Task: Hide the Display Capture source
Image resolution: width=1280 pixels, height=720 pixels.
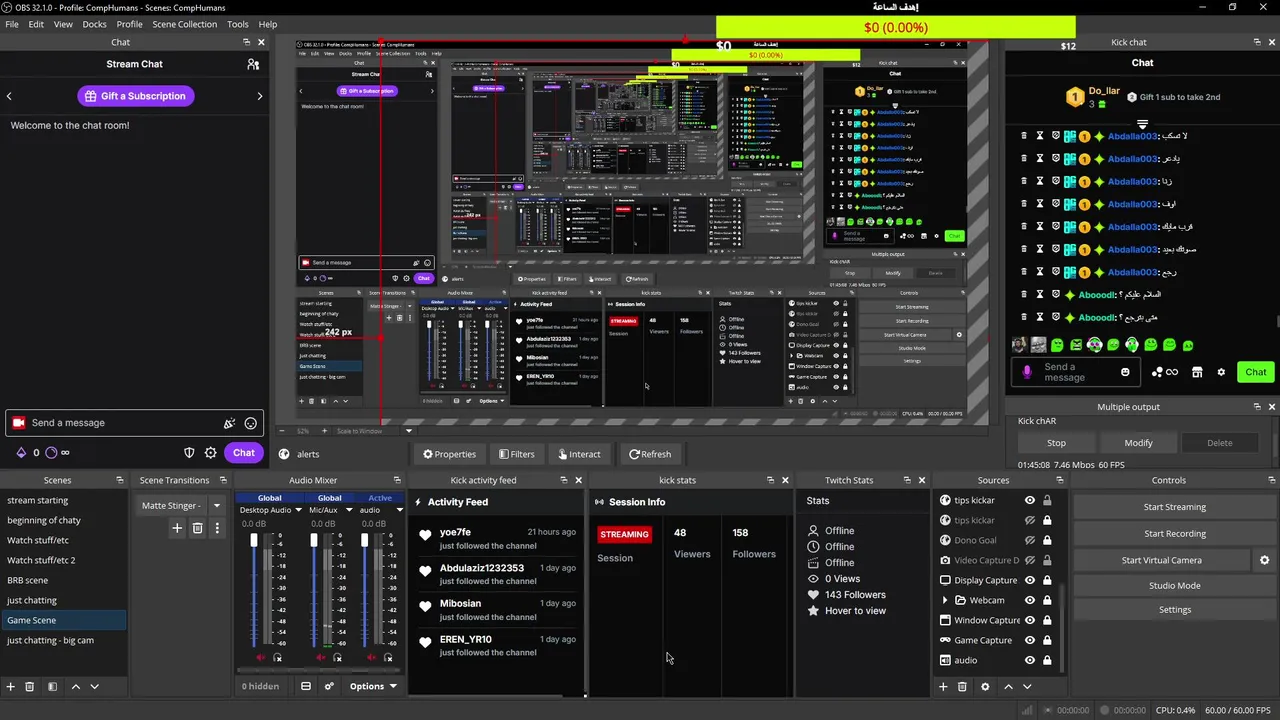Action: click(1030, 580)
